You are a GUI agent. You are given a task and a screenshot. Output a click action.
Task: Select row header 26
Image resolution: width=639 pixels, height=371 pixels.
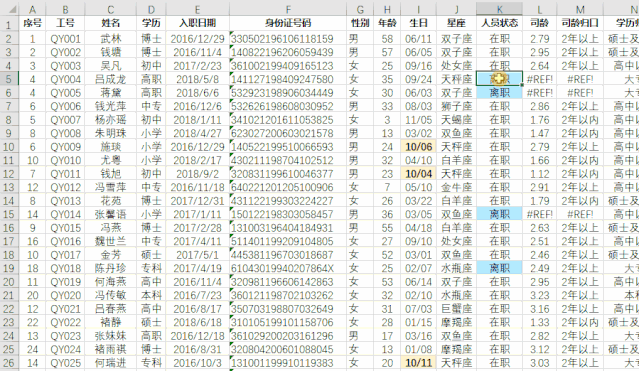pos(9,362)
